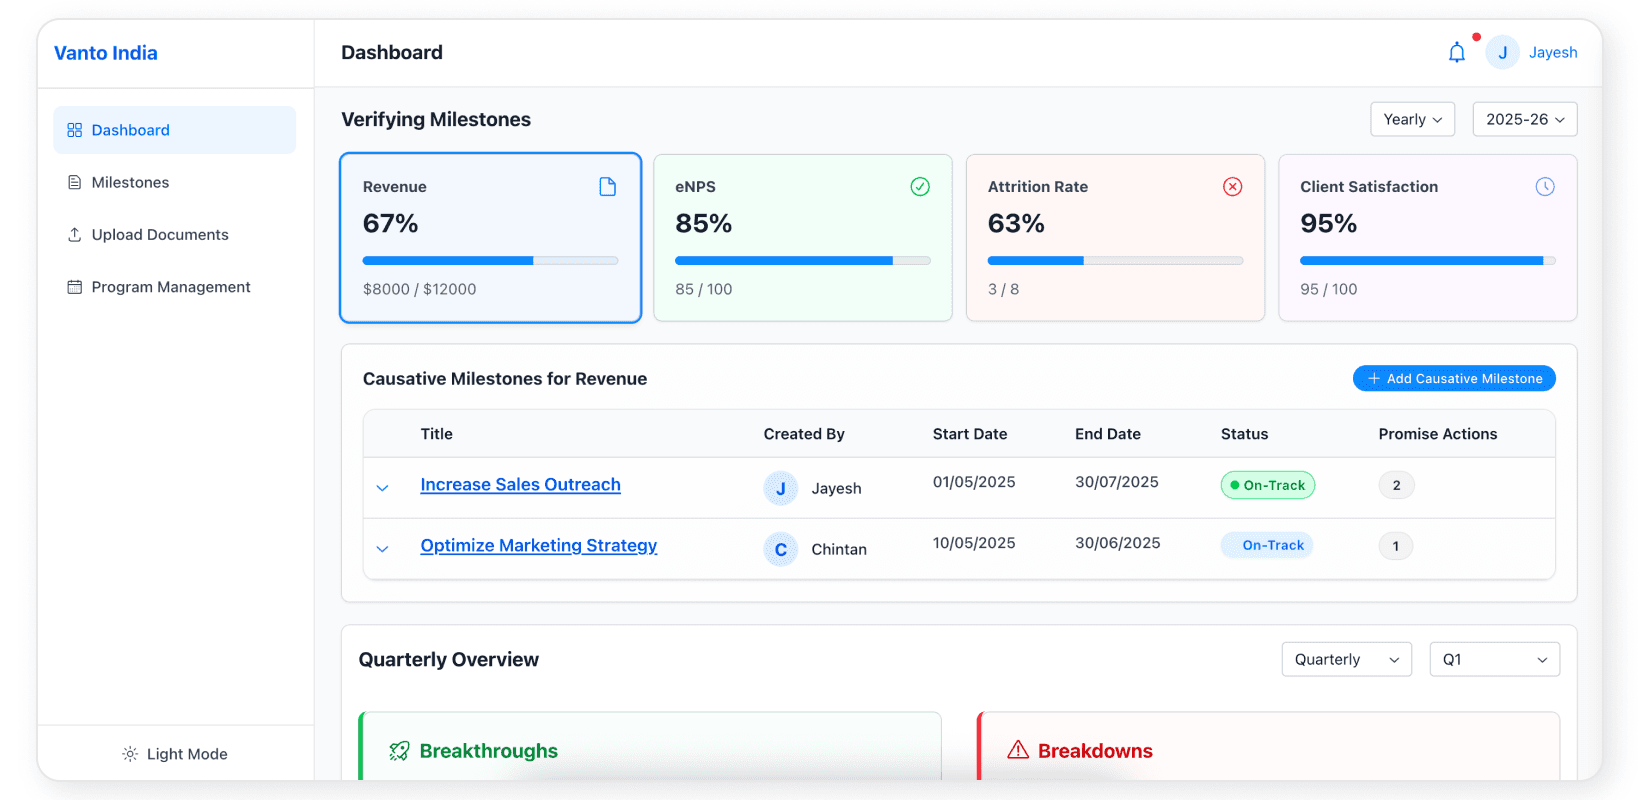Click the Attrition Rate progress bar

1115,260
